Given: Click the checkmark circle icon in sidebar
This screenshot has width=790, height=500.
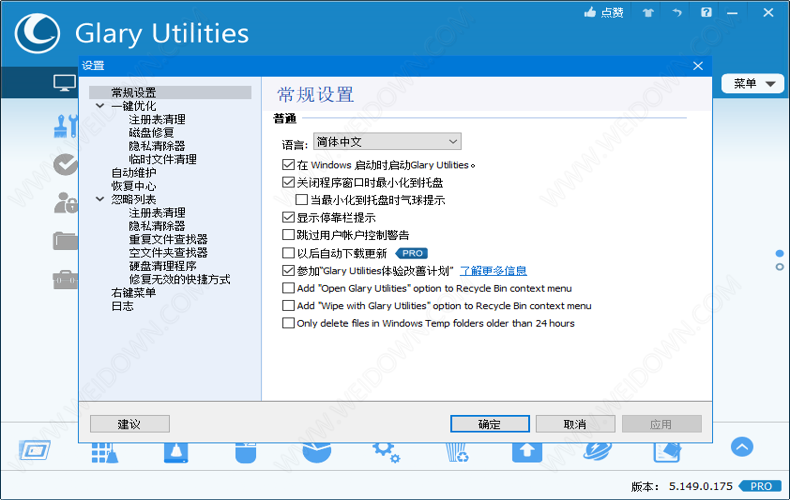Looking at the screenshot, I should pyautogui.click(x=66, y=165).
